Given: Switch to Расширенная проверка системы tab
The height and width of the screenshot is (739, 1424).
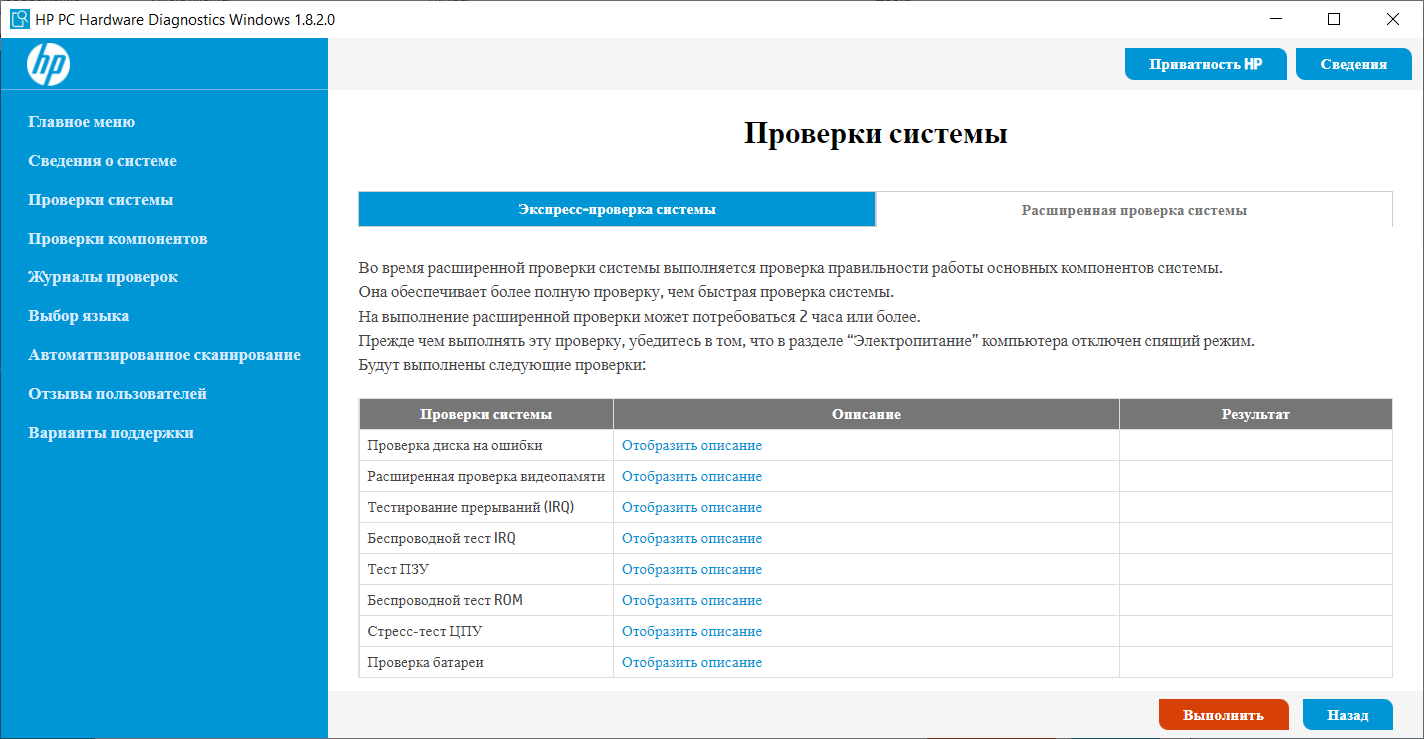Looking at the screenshot, I should click(x=1133, y=211).
